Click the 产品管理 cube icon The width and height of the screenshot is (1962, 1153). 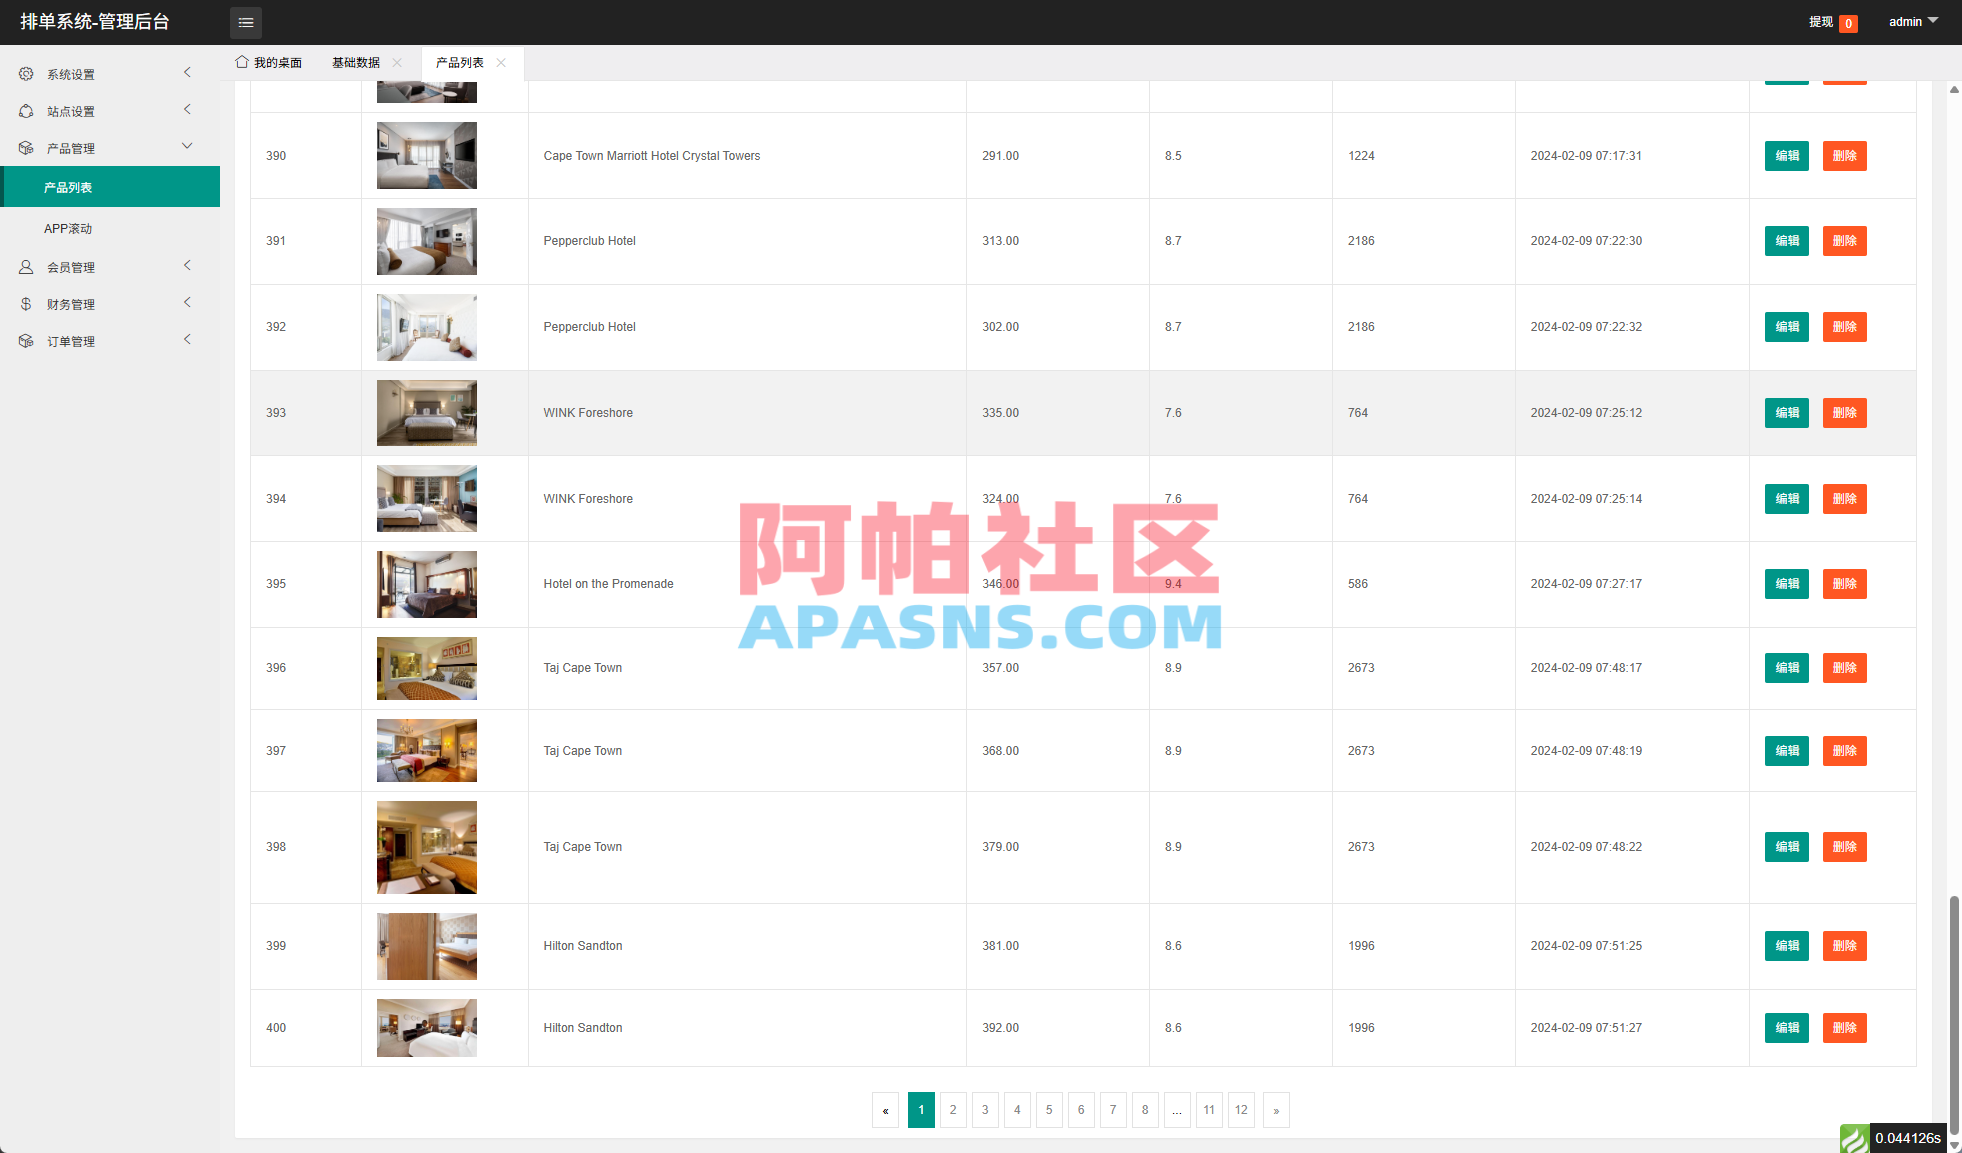(x=25, y=147)
